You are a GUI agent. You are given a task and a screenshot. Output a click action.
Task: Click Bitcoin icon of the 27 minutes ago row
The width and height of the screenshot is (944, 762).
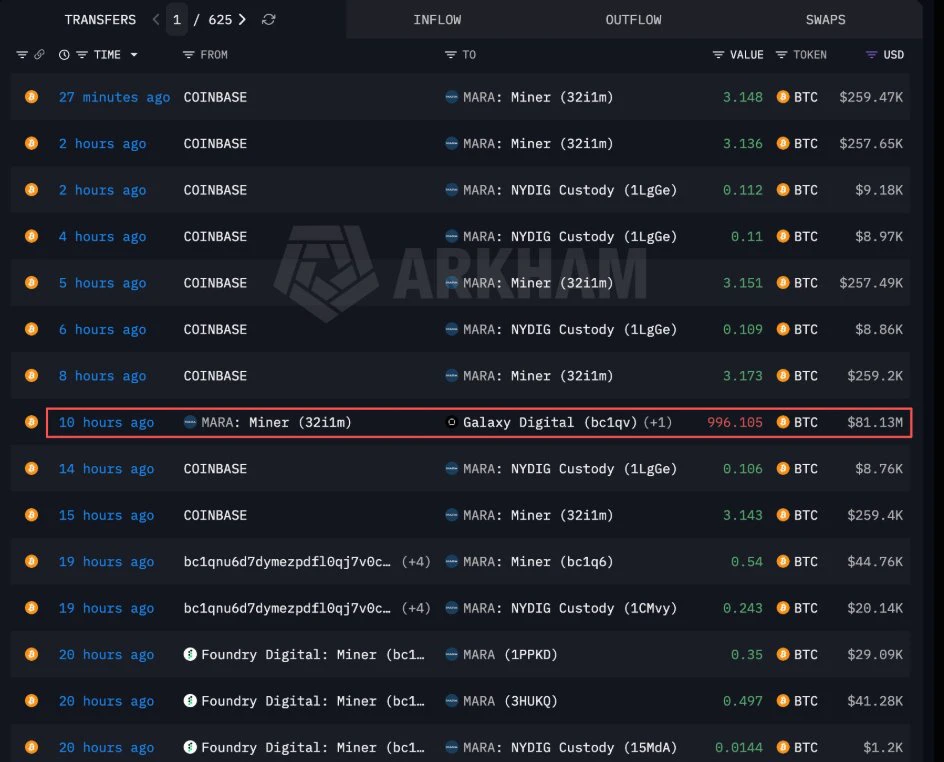[x=31, y=97]
